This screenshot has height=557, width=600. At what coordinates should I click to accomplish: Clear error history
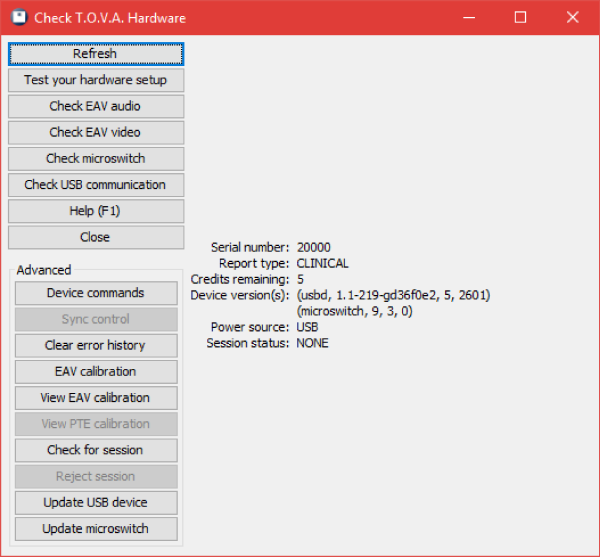[96, 345]
